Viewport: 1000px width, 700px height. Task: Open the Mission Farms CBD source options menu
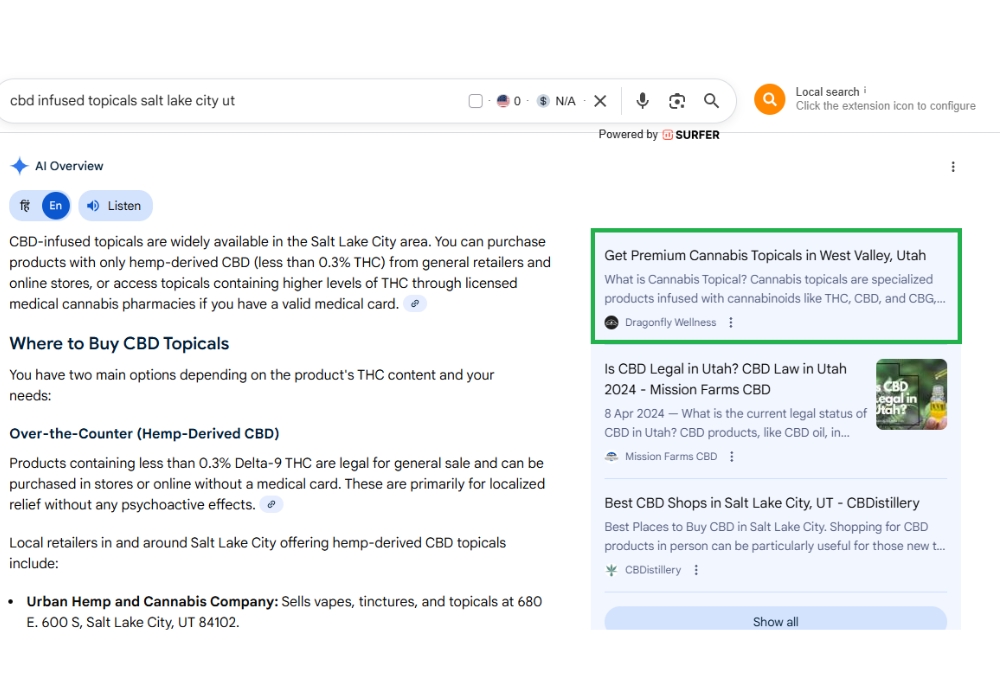pos(732,456)
